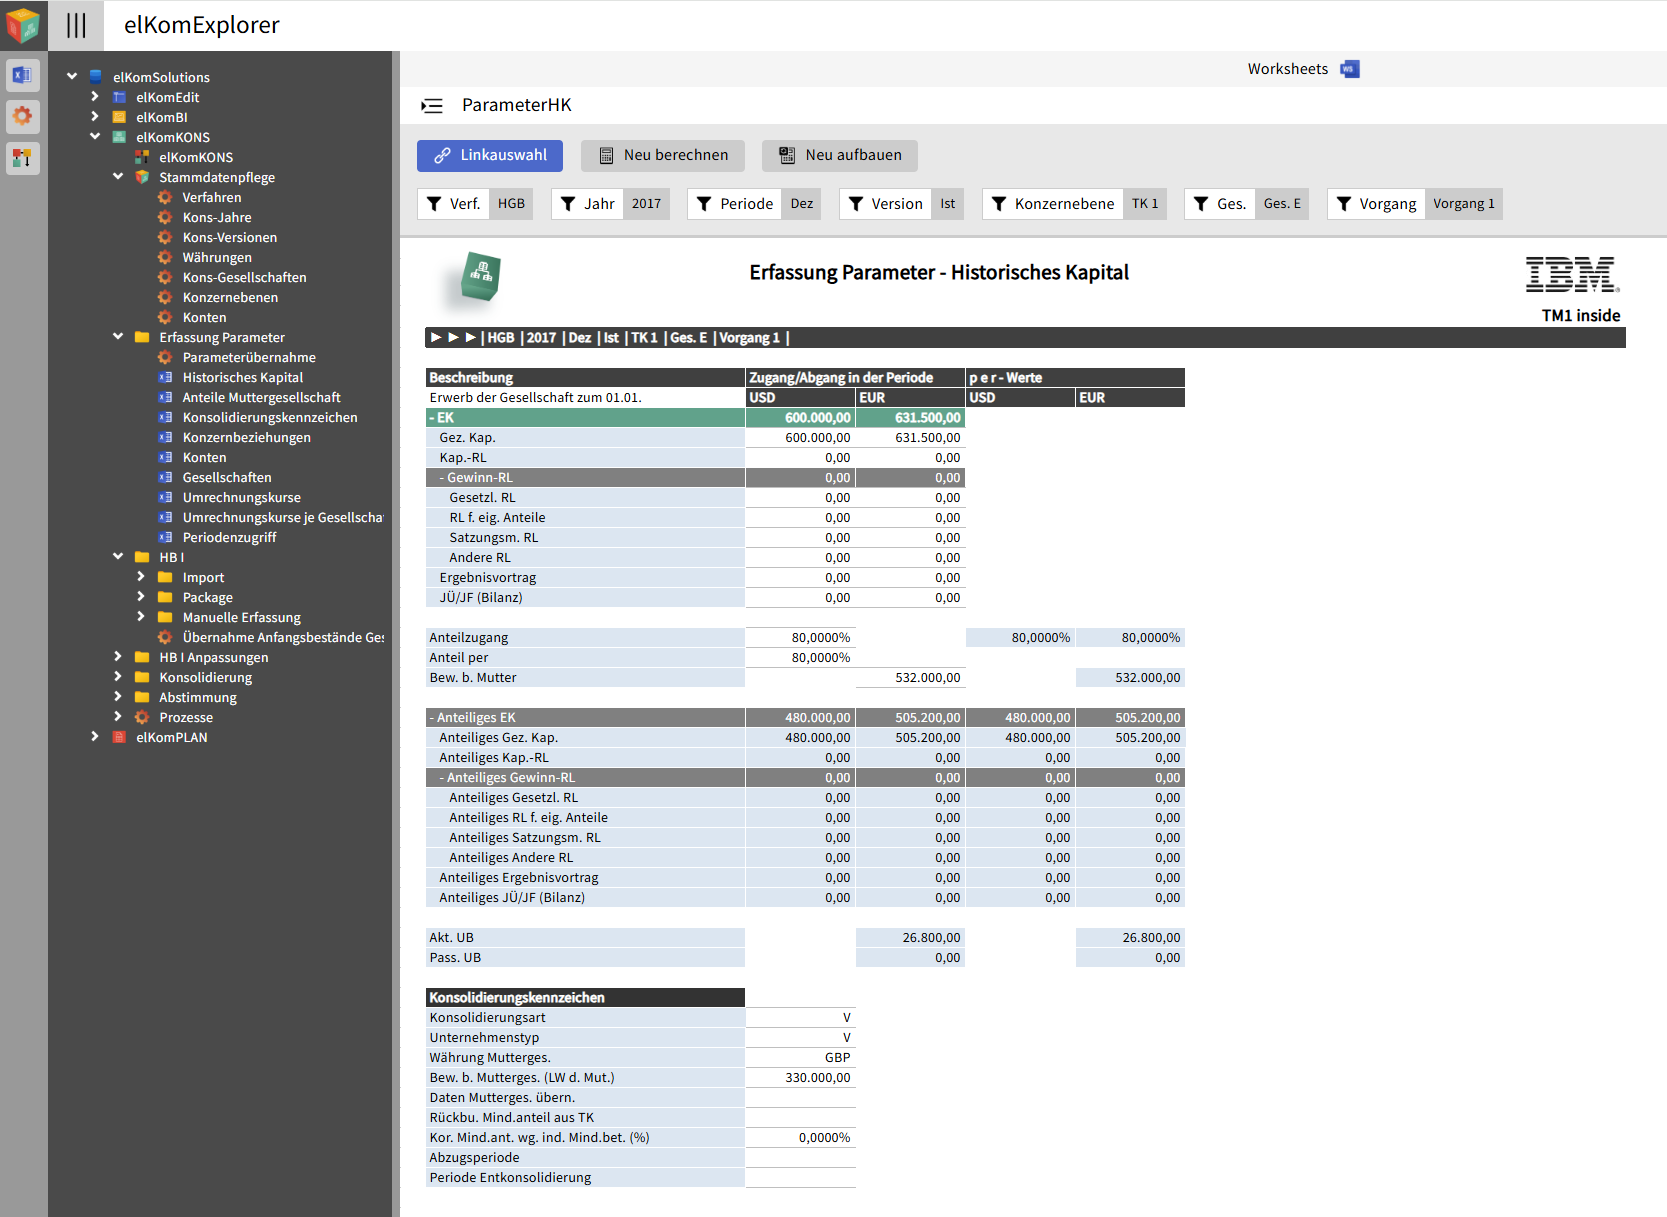Click the Neu berechnen button
The width and height of the screenshot is (1667, 1217).
pos(663,155)
